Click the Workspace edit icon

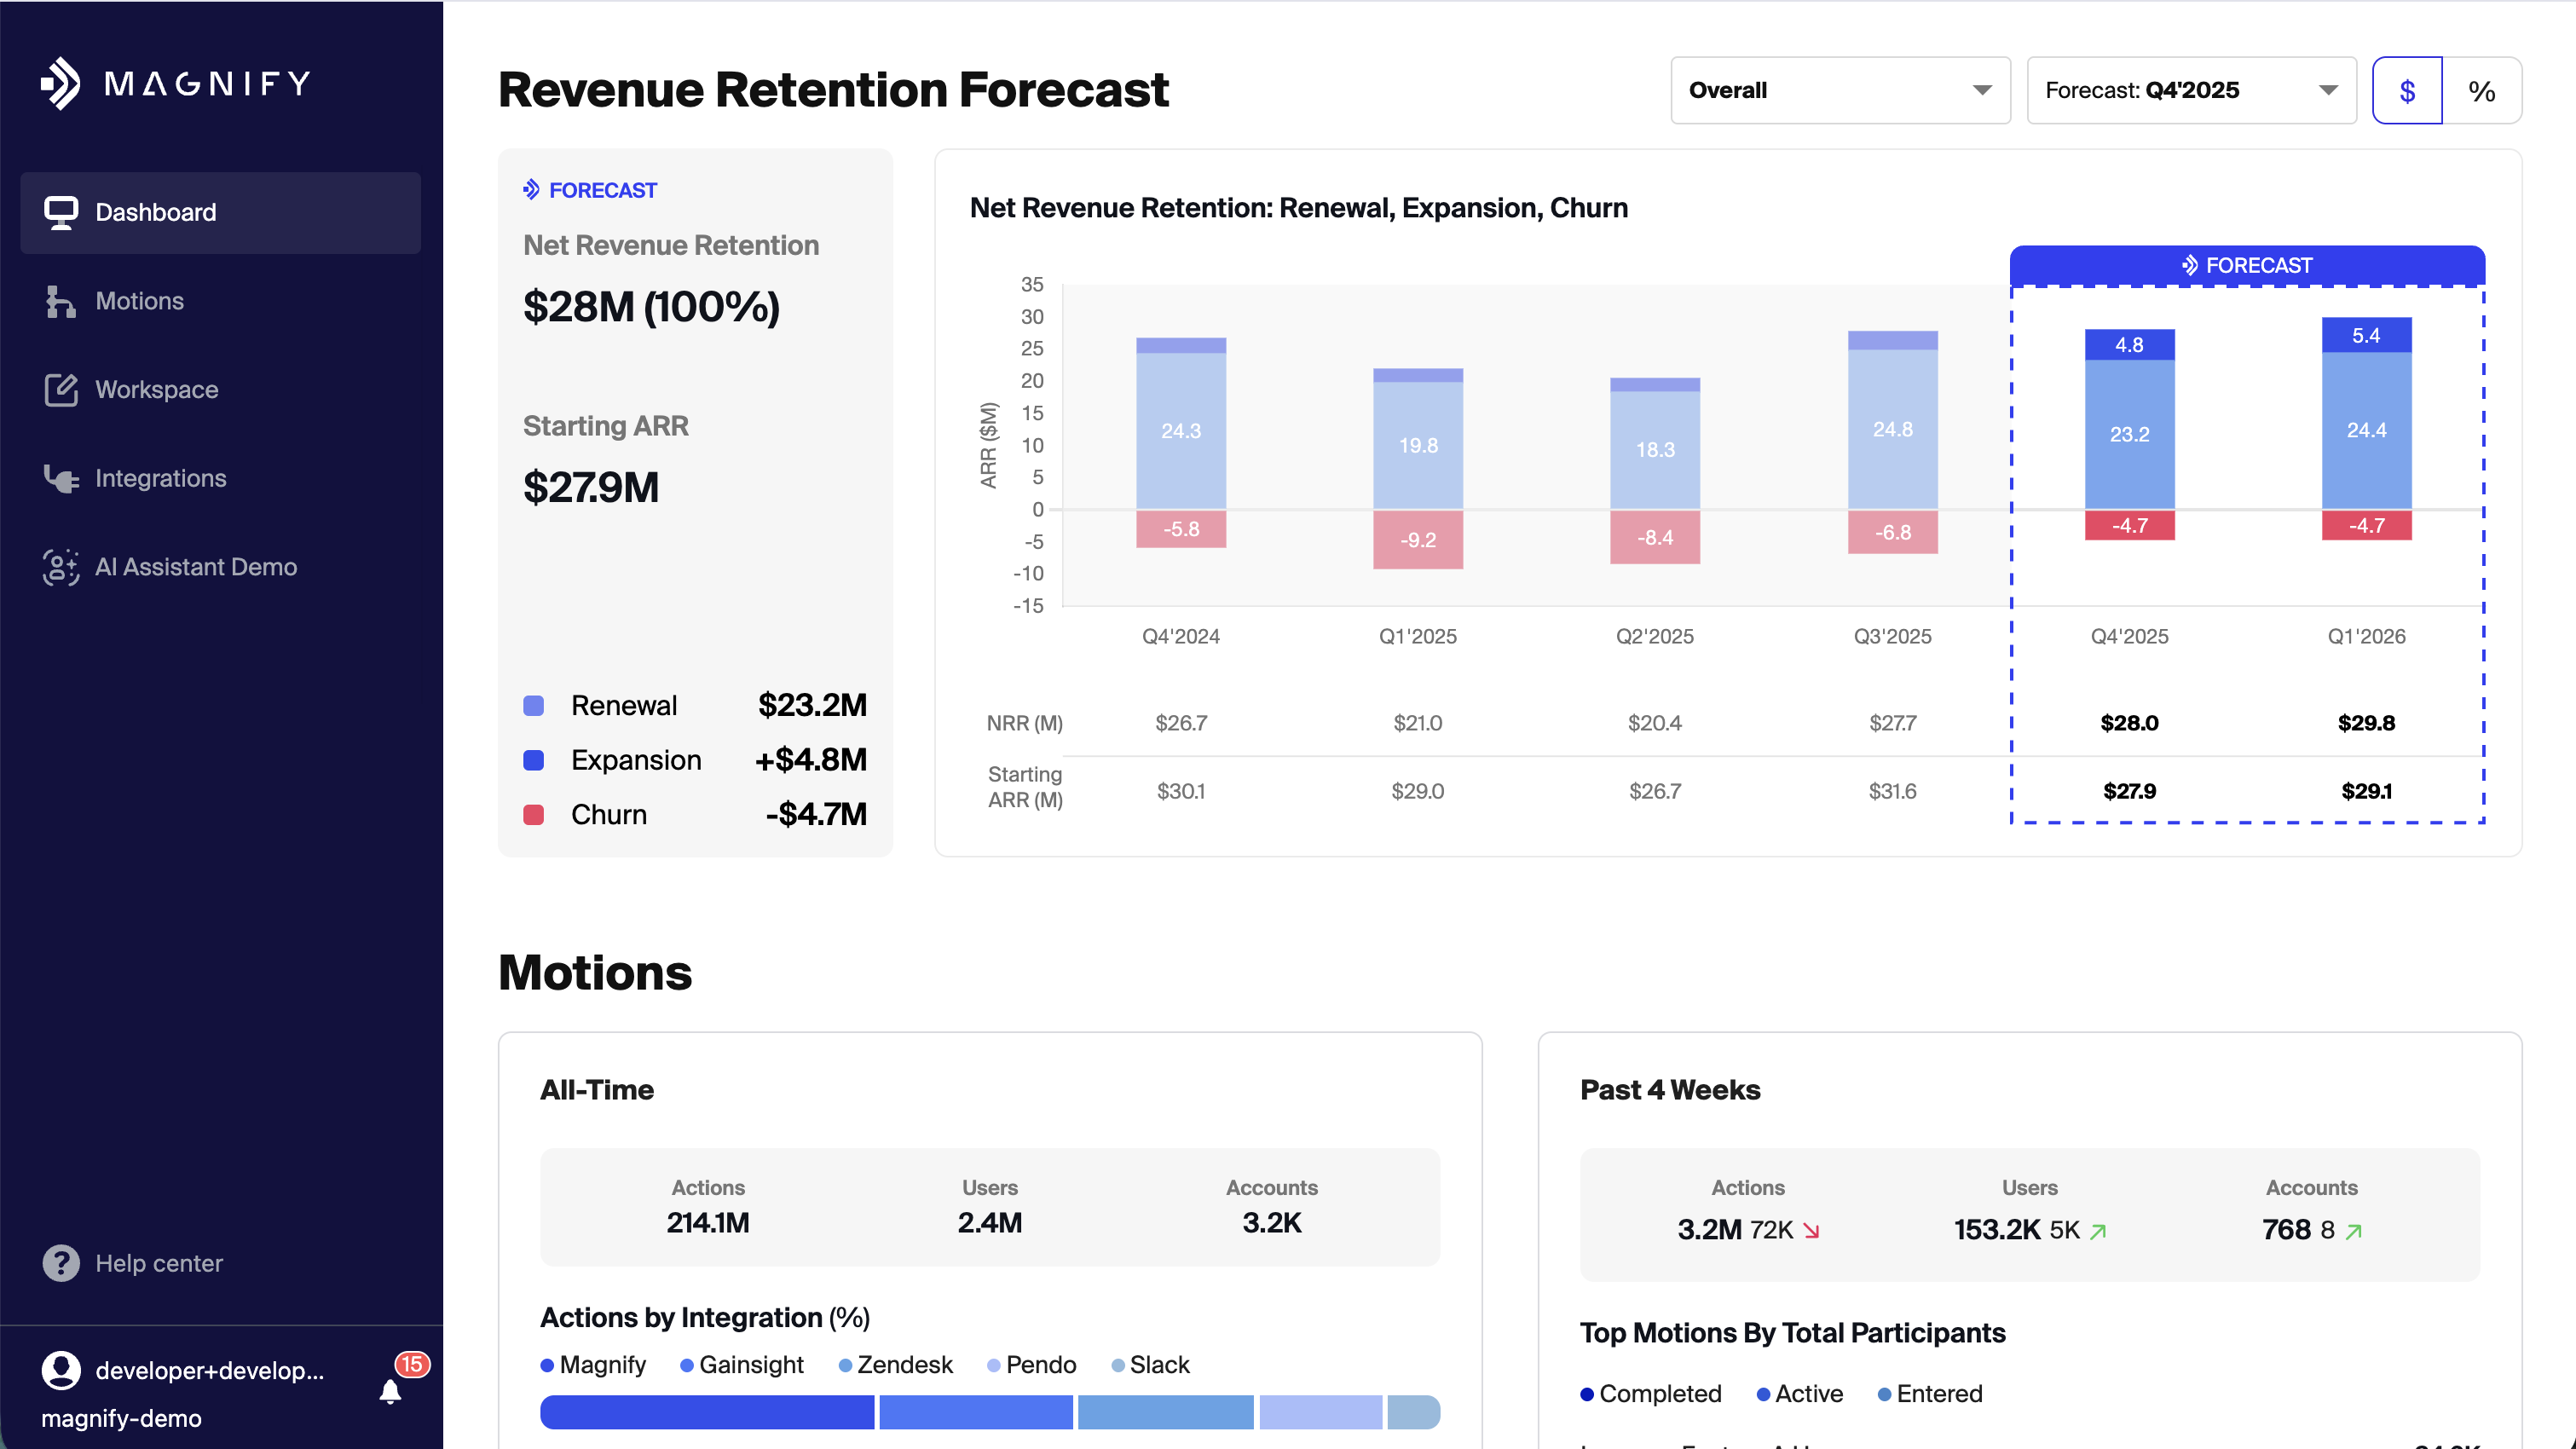coord(60,390)
